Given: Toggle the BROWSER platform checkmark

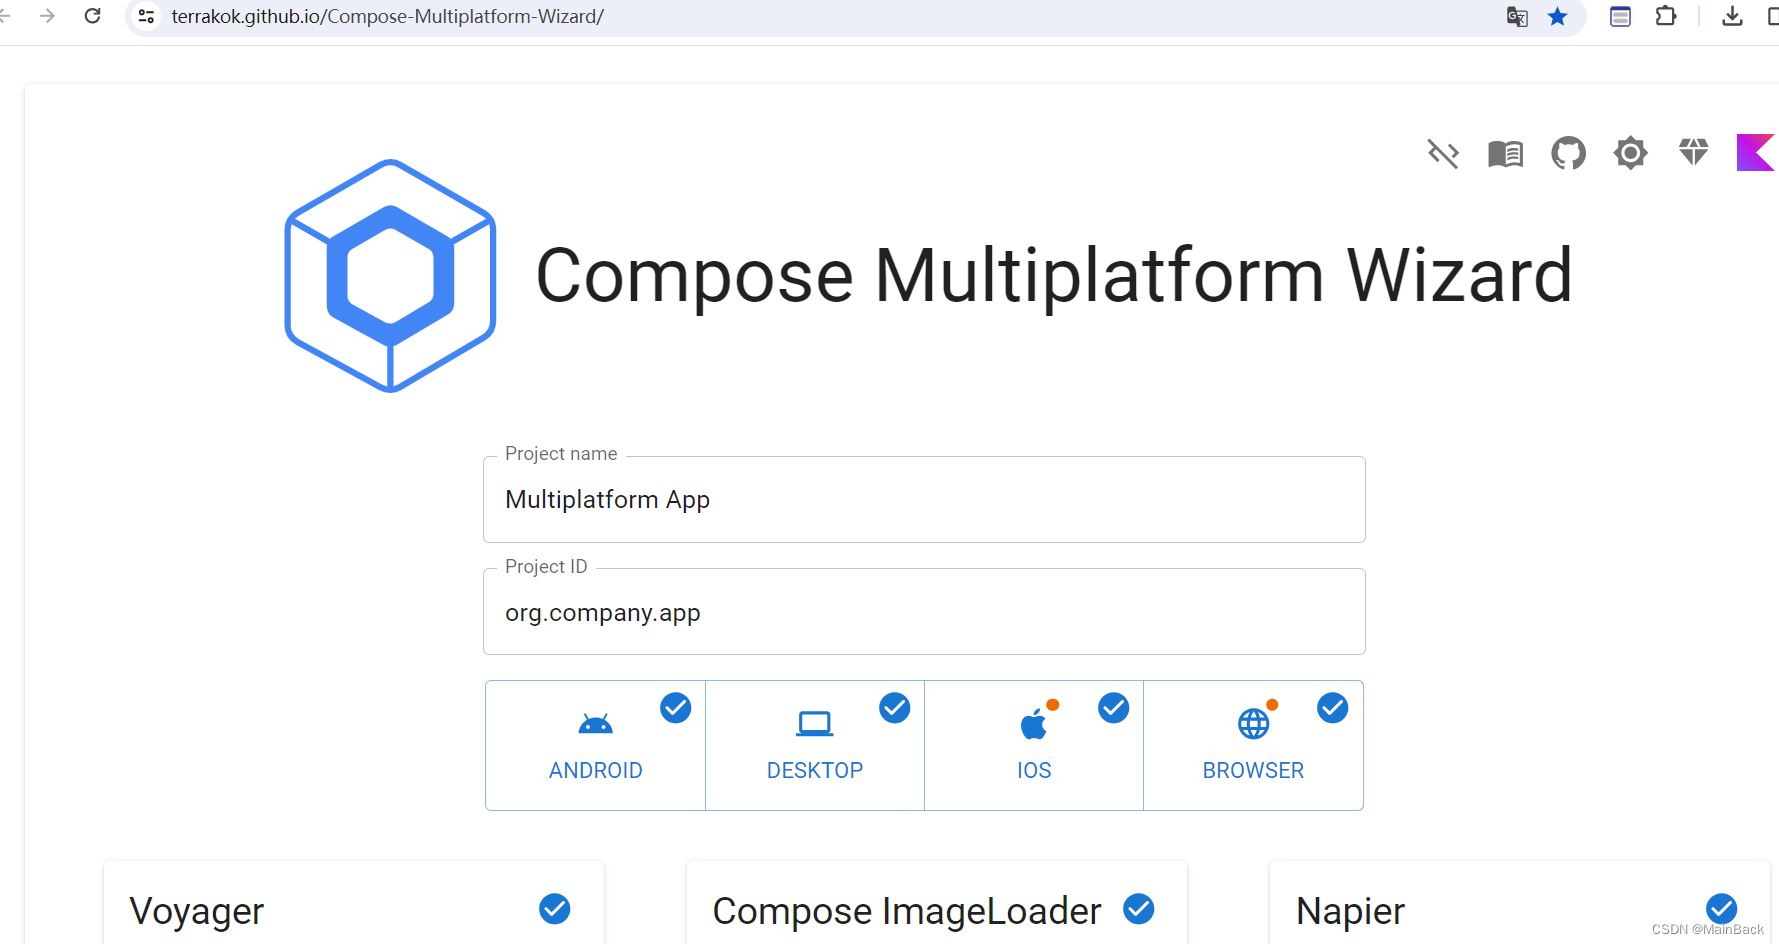Looking at the screenshot, I should 1332,708.
